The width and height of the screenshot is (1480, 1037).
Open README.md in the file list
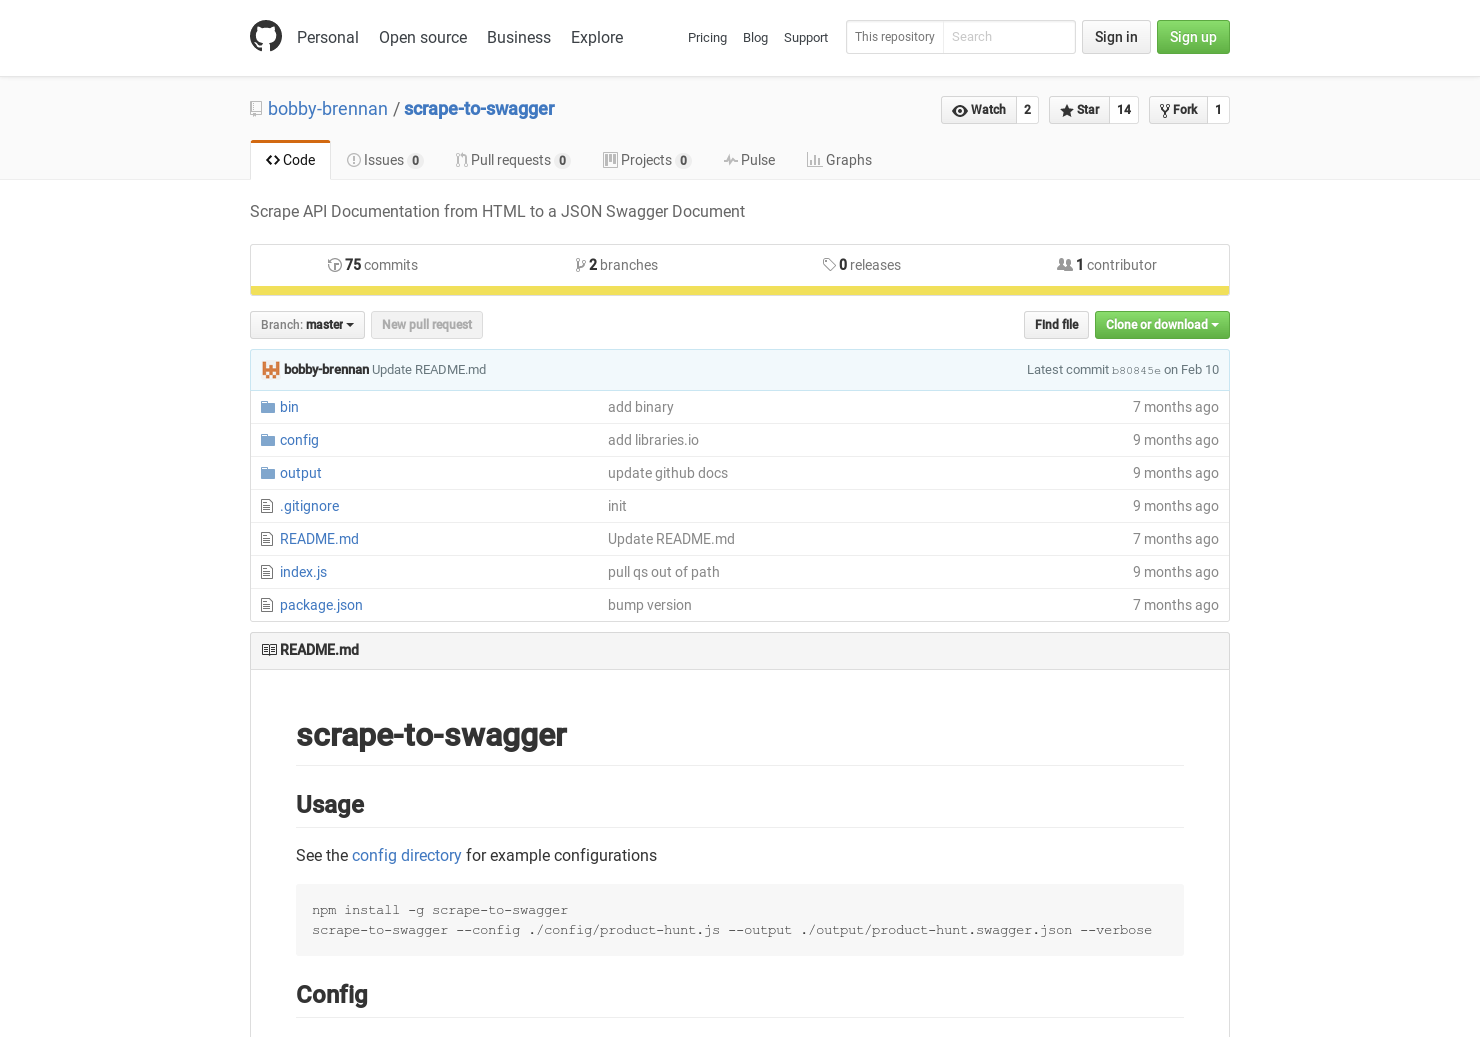pos(319,539)
